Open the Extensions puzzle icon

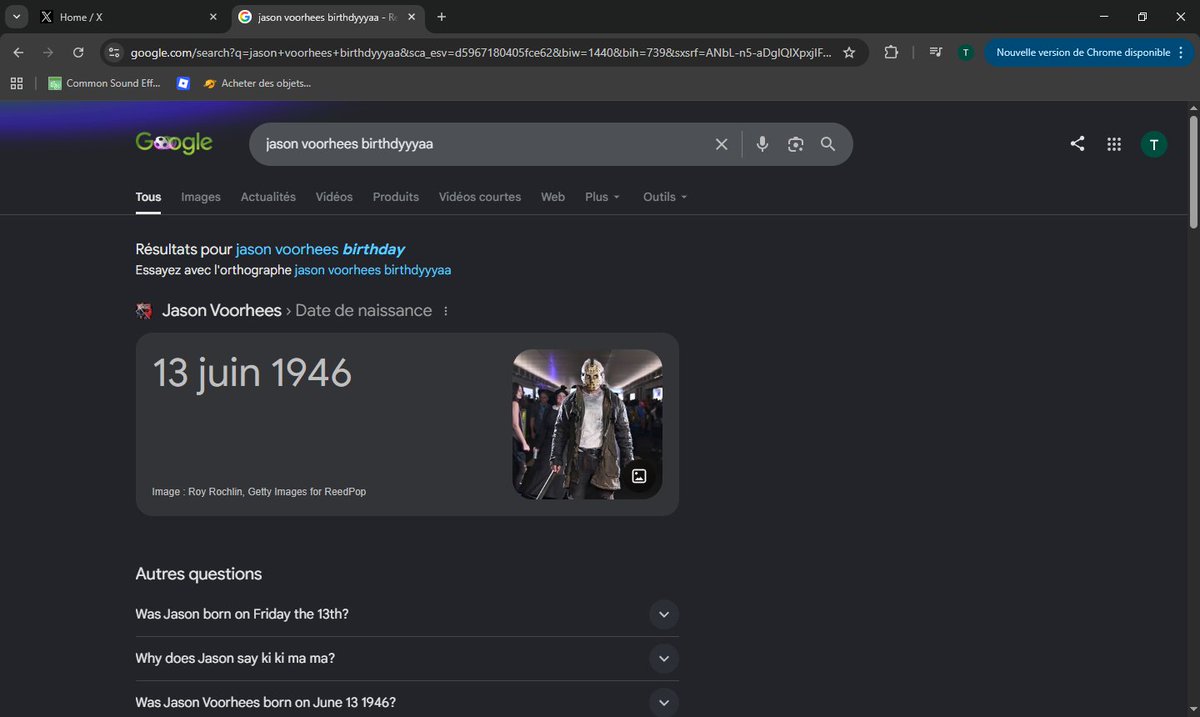pos(891,52)
